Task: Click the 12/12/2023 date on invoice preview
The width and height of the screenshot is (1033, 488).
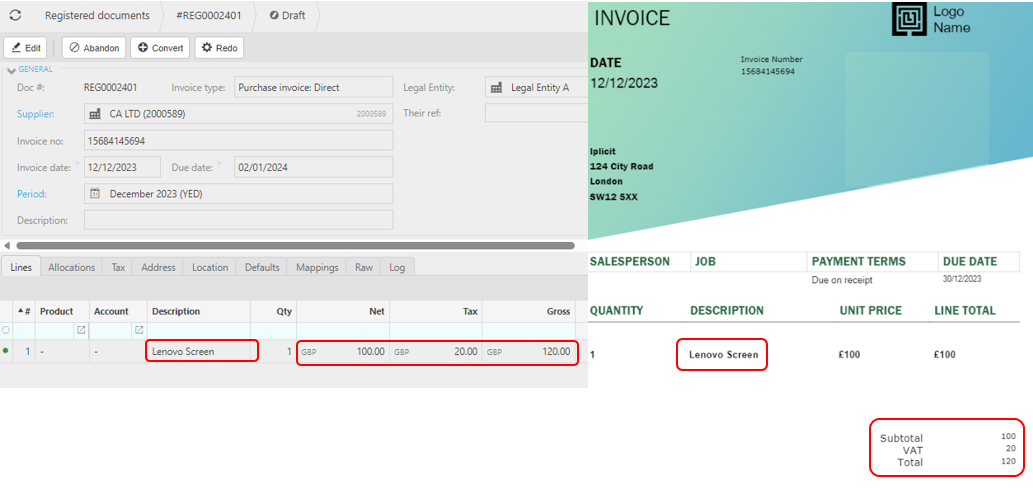Action: point(623,84)
